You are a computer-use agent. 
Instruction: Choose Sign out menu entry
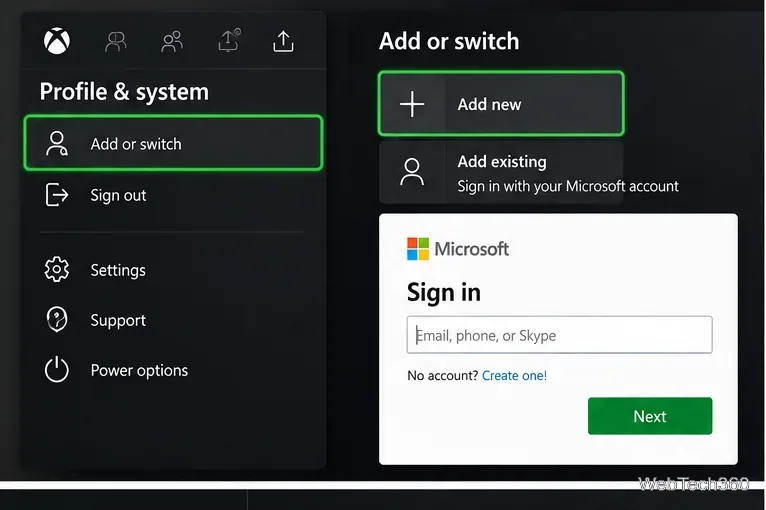click(173, 195)
